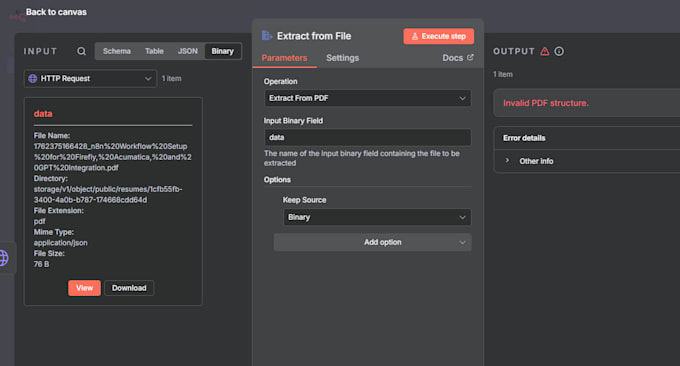Open the Operation dropdown Extract From PDF

click(367, 98)
